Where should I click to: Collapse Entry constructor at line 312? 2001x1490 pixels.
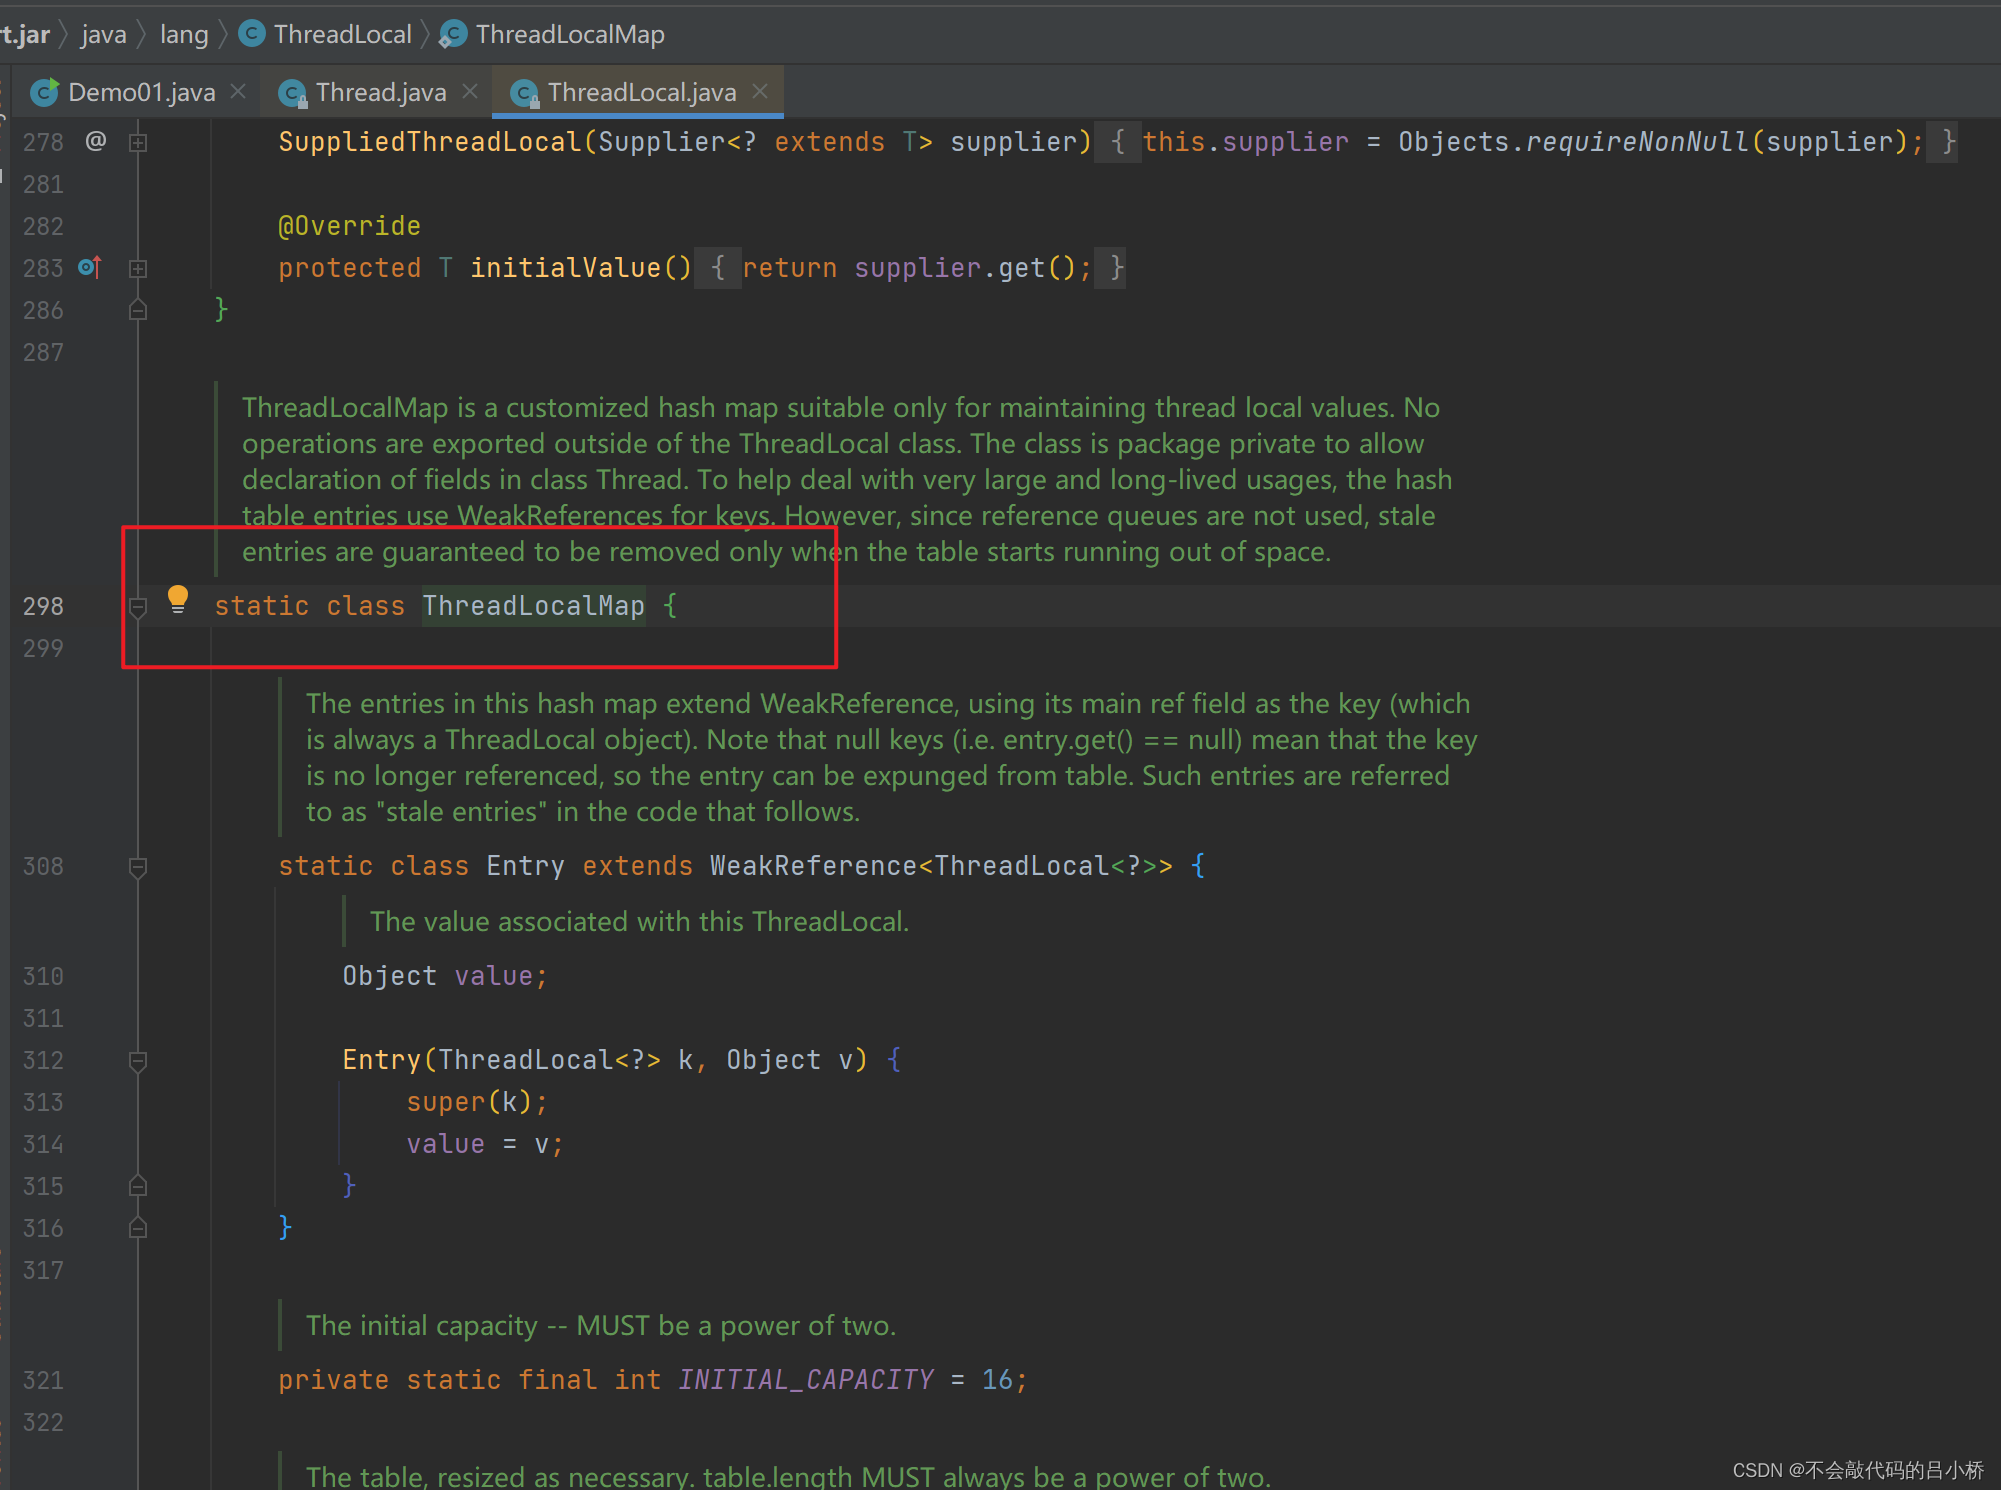(x=138, y=1061)
